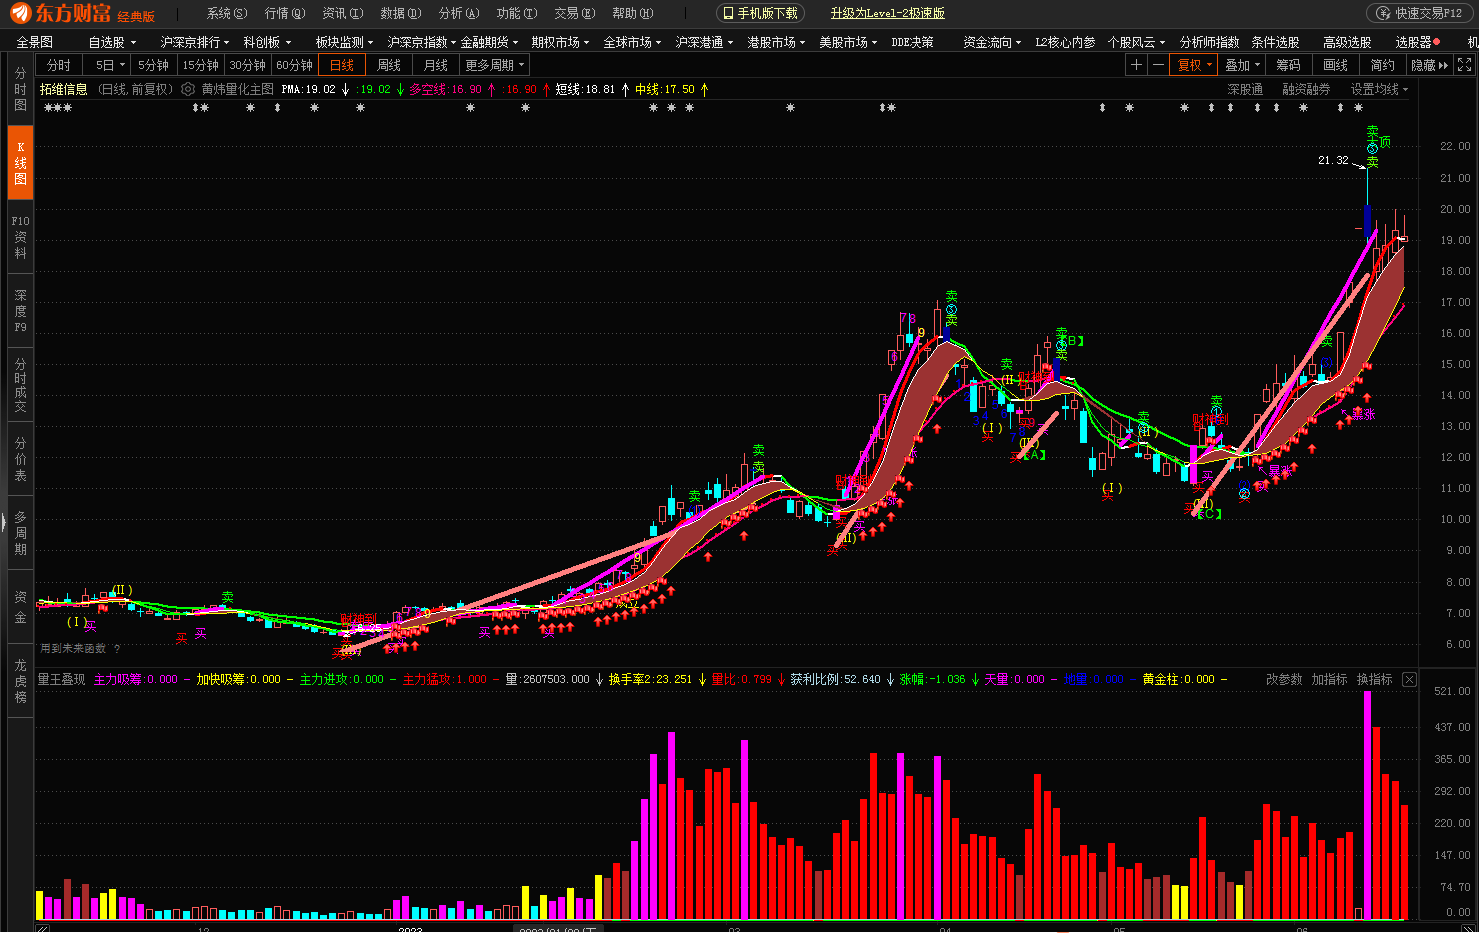Open 高级选股 tool

point(1347,42)
